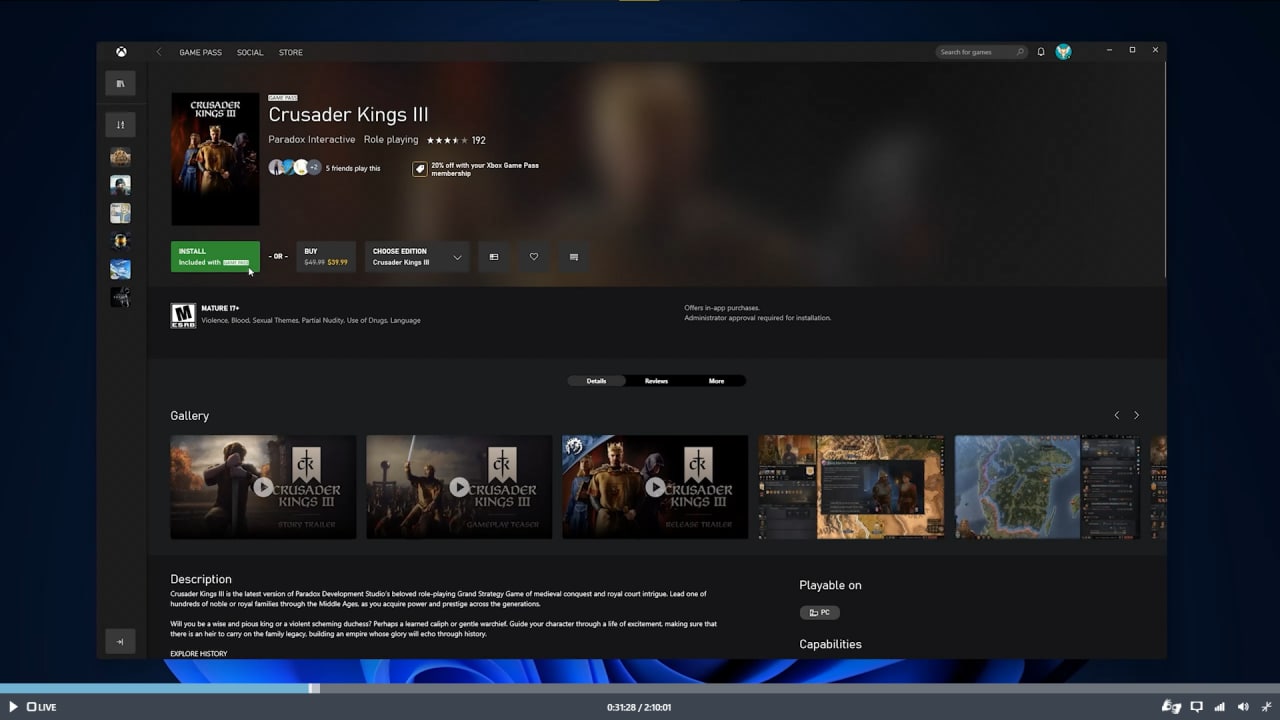The width and height of the screenshot is (1280, 720).
Task: Switch to the More tab
Action: (x=716, y=381)
